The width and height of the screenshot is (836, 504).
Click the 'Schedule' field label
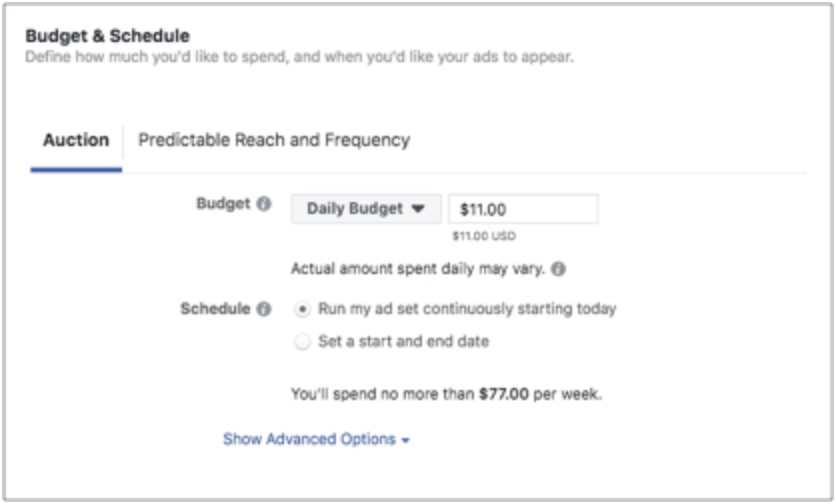[214, 309]
